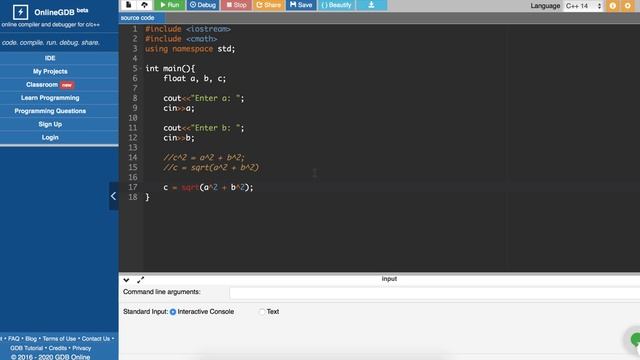Open the FAQ footer link
640x360 pixels.
(x=13, y=339)
